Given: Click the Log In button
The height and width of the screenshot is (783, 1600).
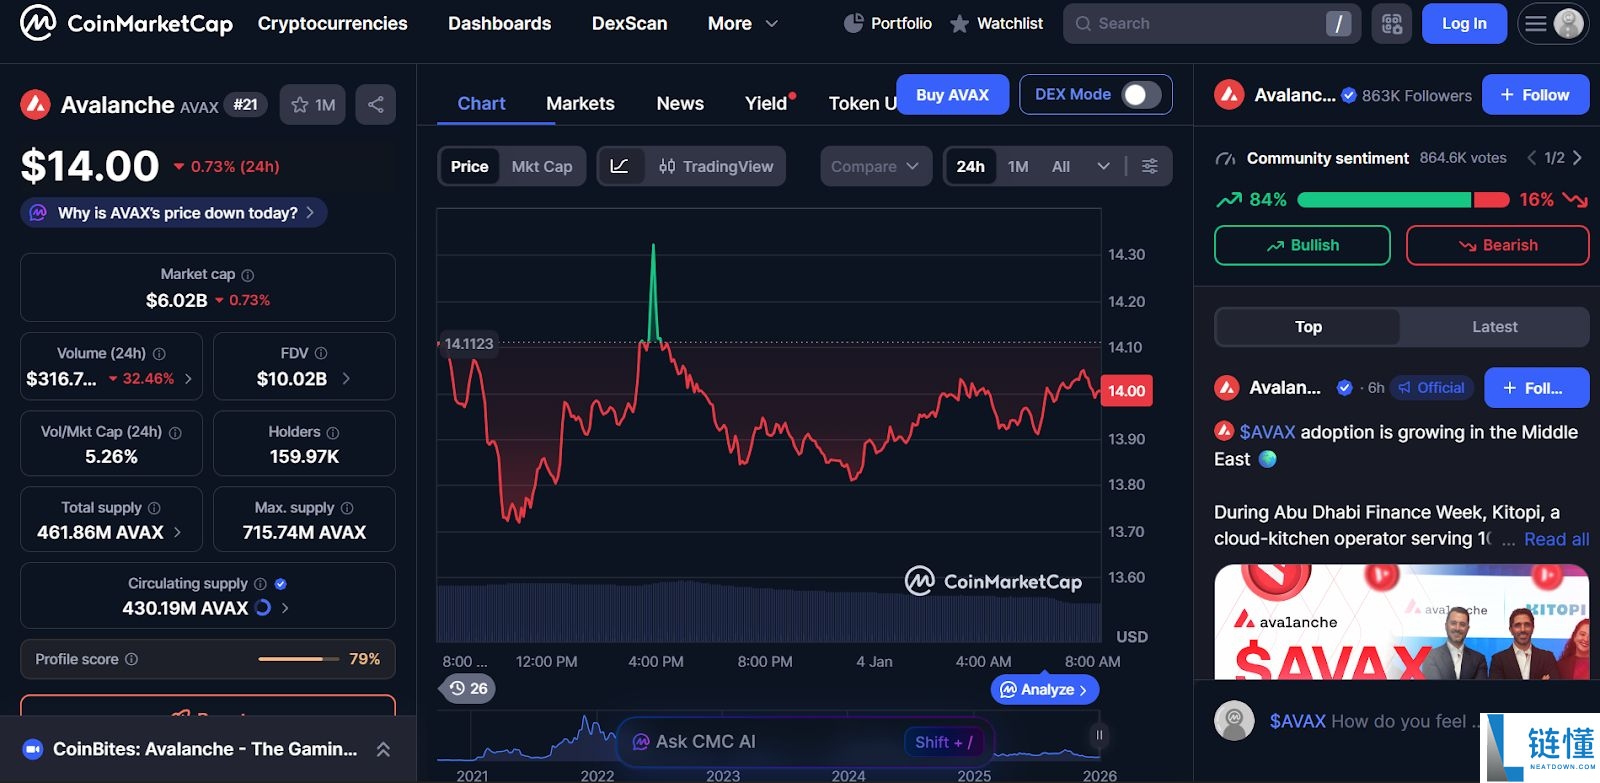Looking at the screenshot, I should coord(1464,23).
